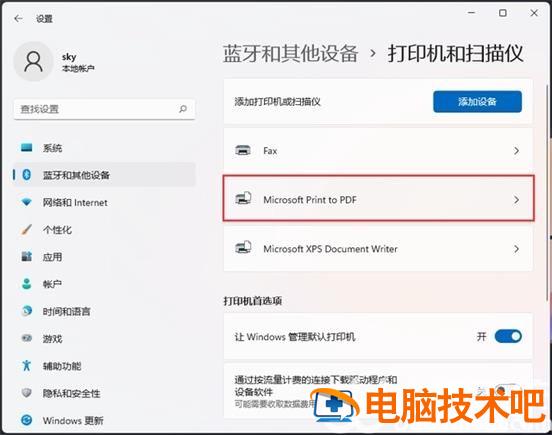Expand the Fax printer entry chevron
Image resolution: width=552 pixels, height=435 pixels.
516,151
